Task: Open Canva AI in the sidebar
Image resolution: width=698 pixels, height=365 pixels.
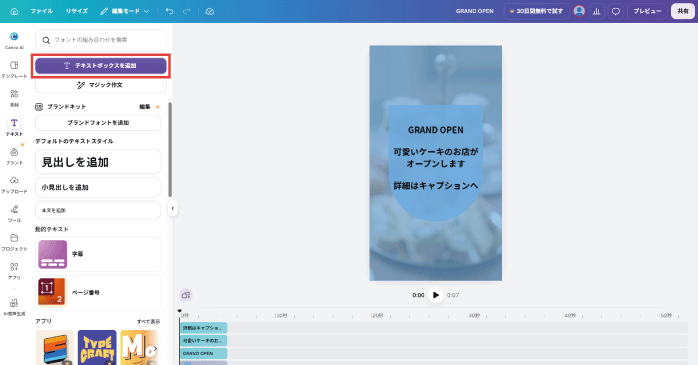Action: [x=14, y=41]
